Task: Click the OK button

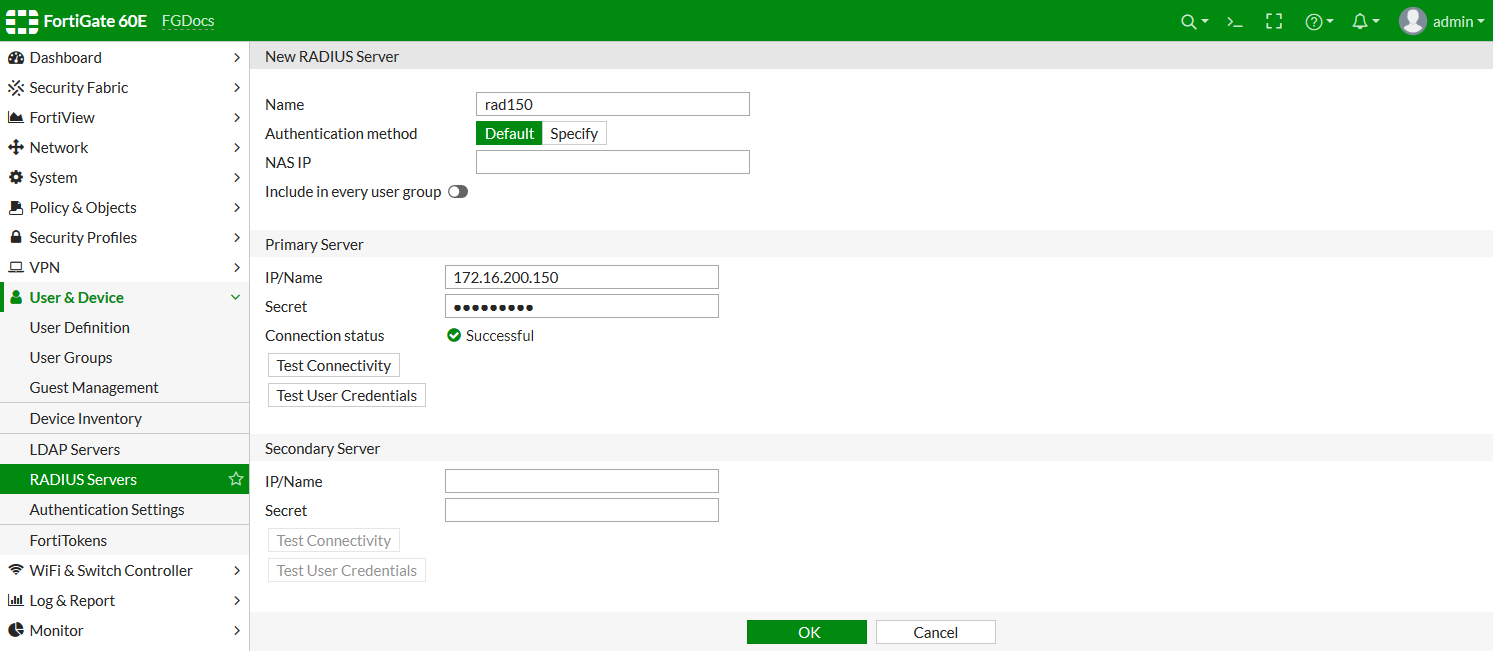Action: point(807,632)
